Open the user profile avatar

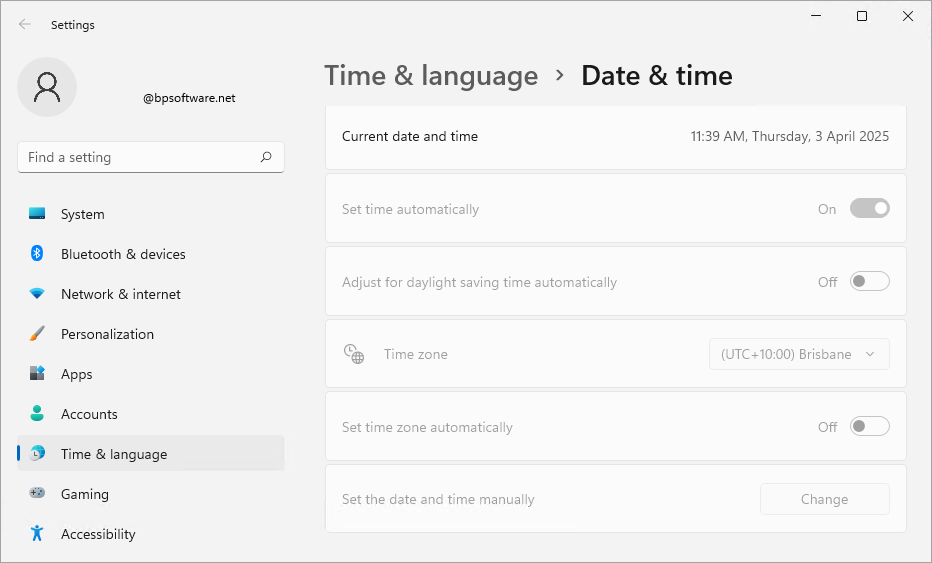[x=47, y=87]
